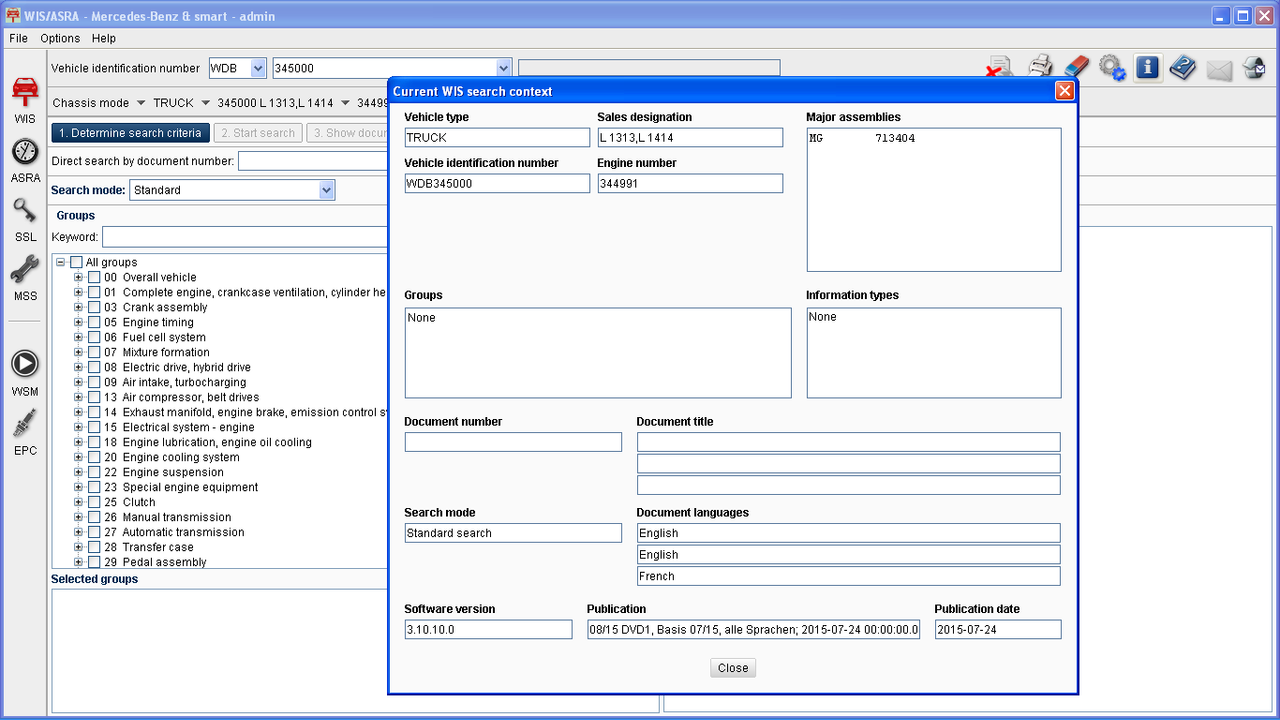Click the Direct search by document number field
Screen dimensions: 1280x720
[x=313, y=161]
